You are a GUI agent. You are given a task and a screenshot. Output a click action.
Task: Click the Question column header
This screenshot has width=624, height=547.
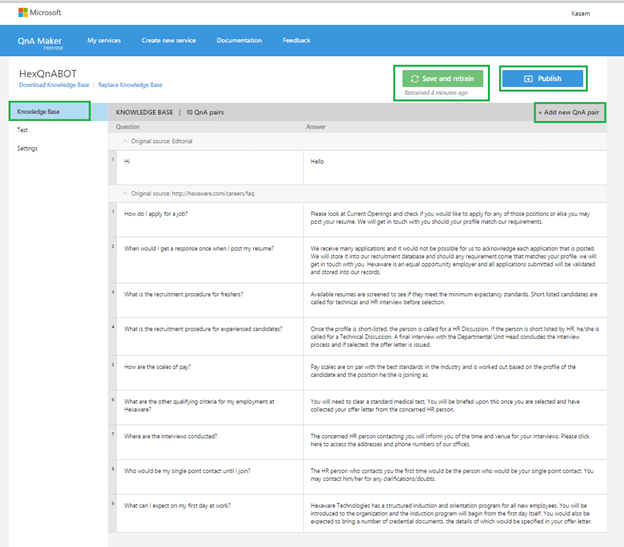pyautogui.click(x=128, y=127)
